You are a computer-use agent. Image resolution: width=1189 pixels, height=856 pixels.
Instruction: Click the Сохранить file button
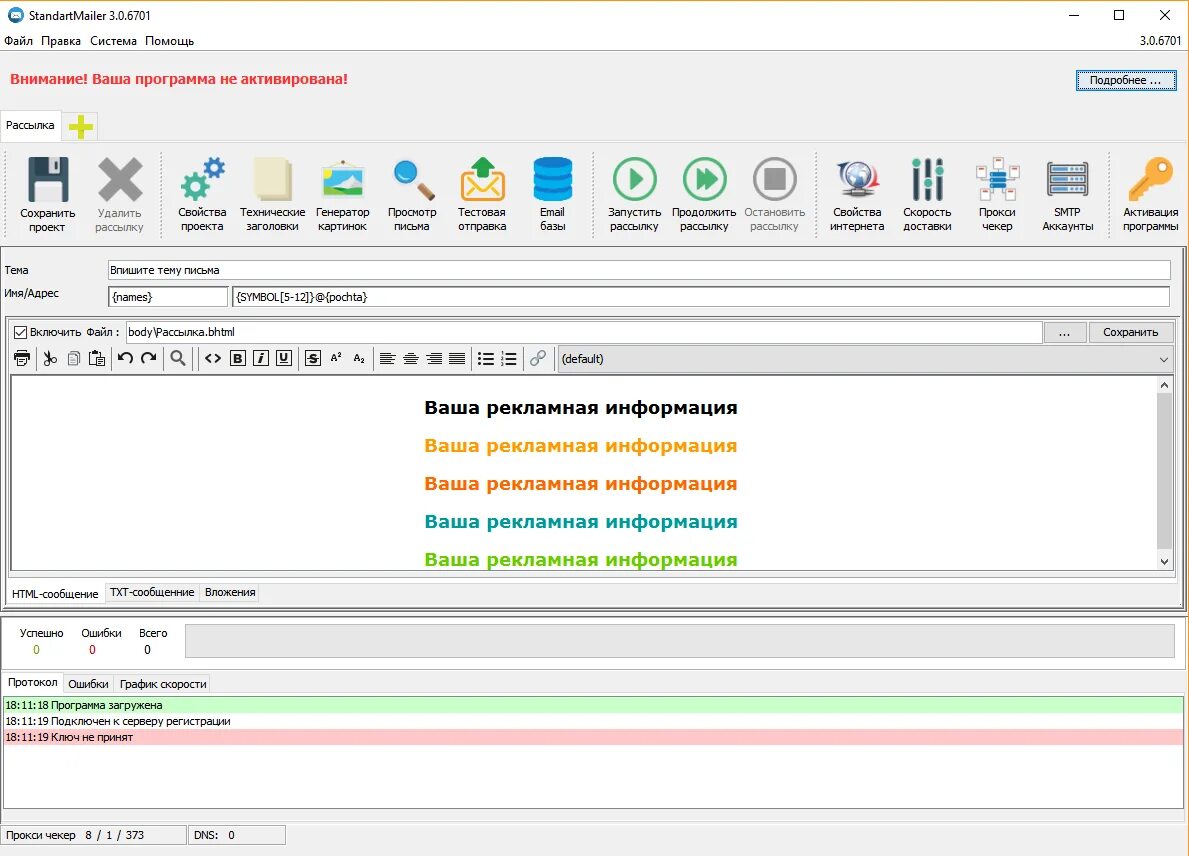click(1131, 332)
